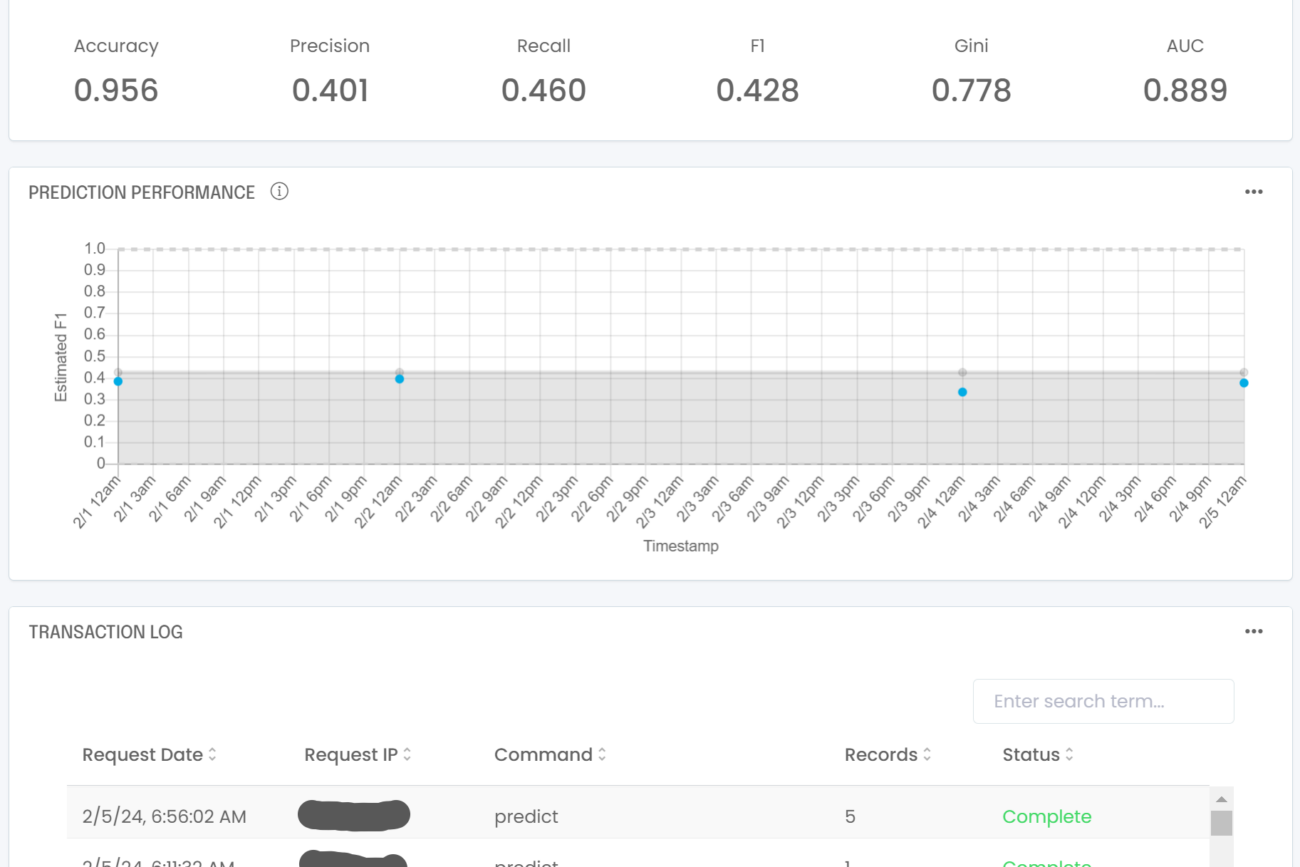The image size is (1300, 867).
Task: Open the Prediction Performance info tooltip
Action: click(x=279, y=191)
